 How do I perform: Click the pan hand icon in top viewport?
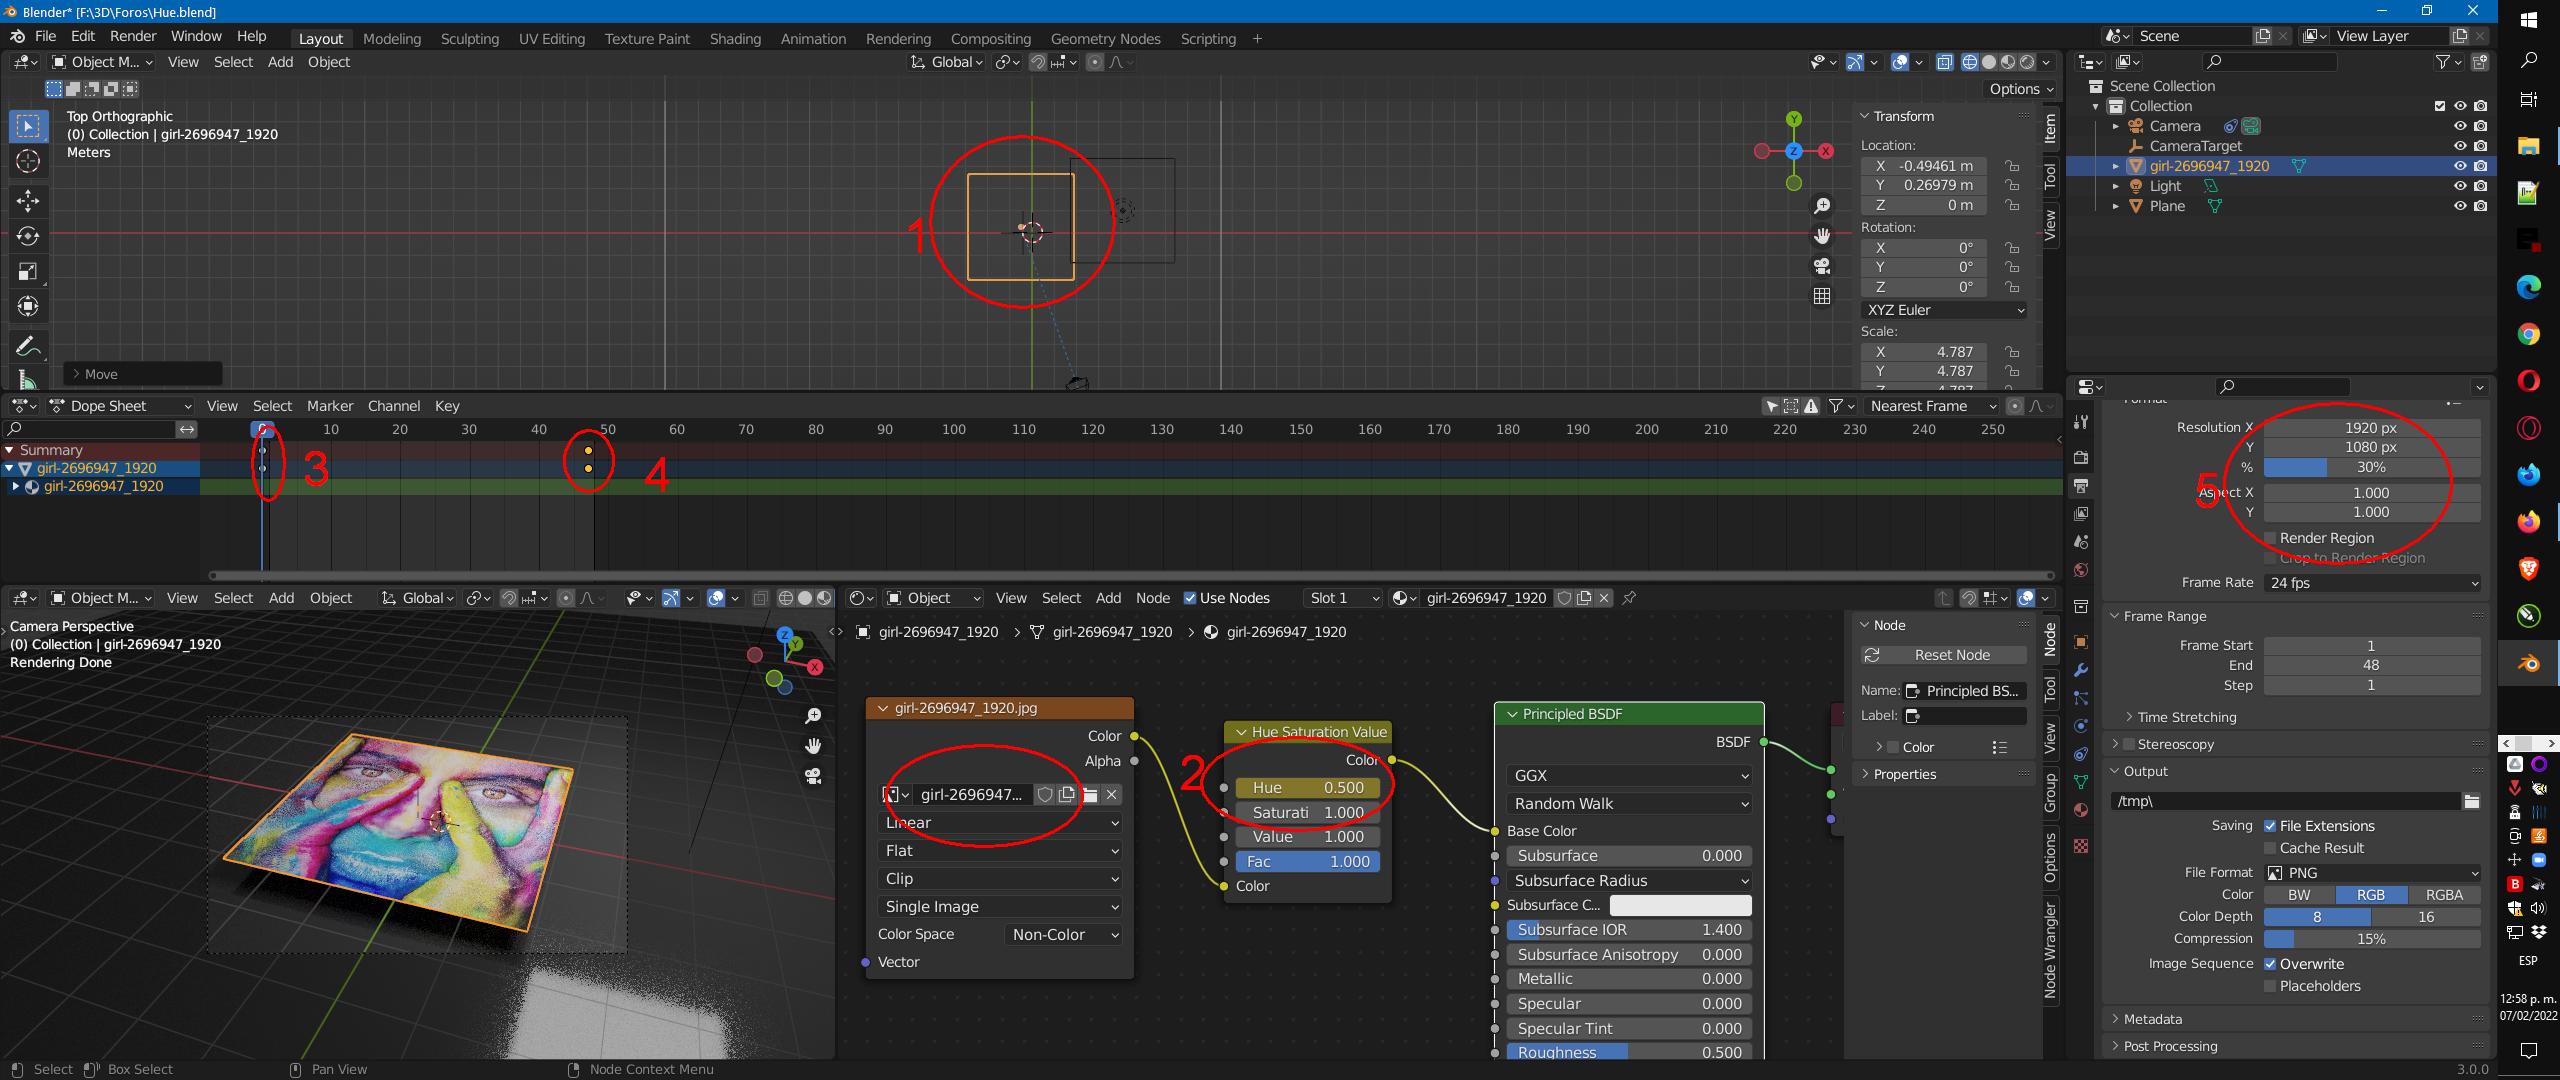click(1822, 236)
